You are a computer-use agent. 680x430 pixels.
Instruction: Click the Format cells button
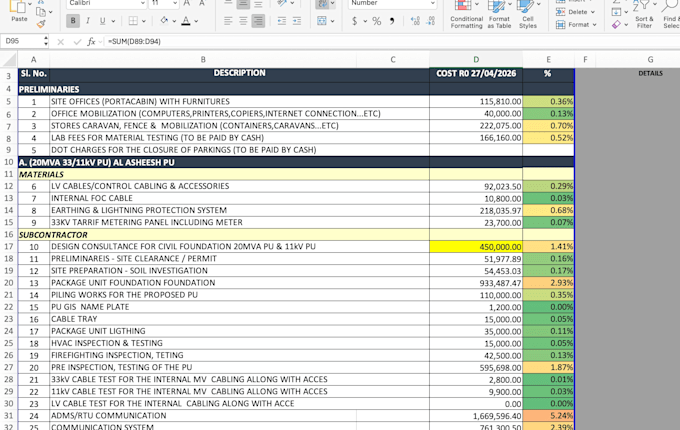click(x=576, y=25)
